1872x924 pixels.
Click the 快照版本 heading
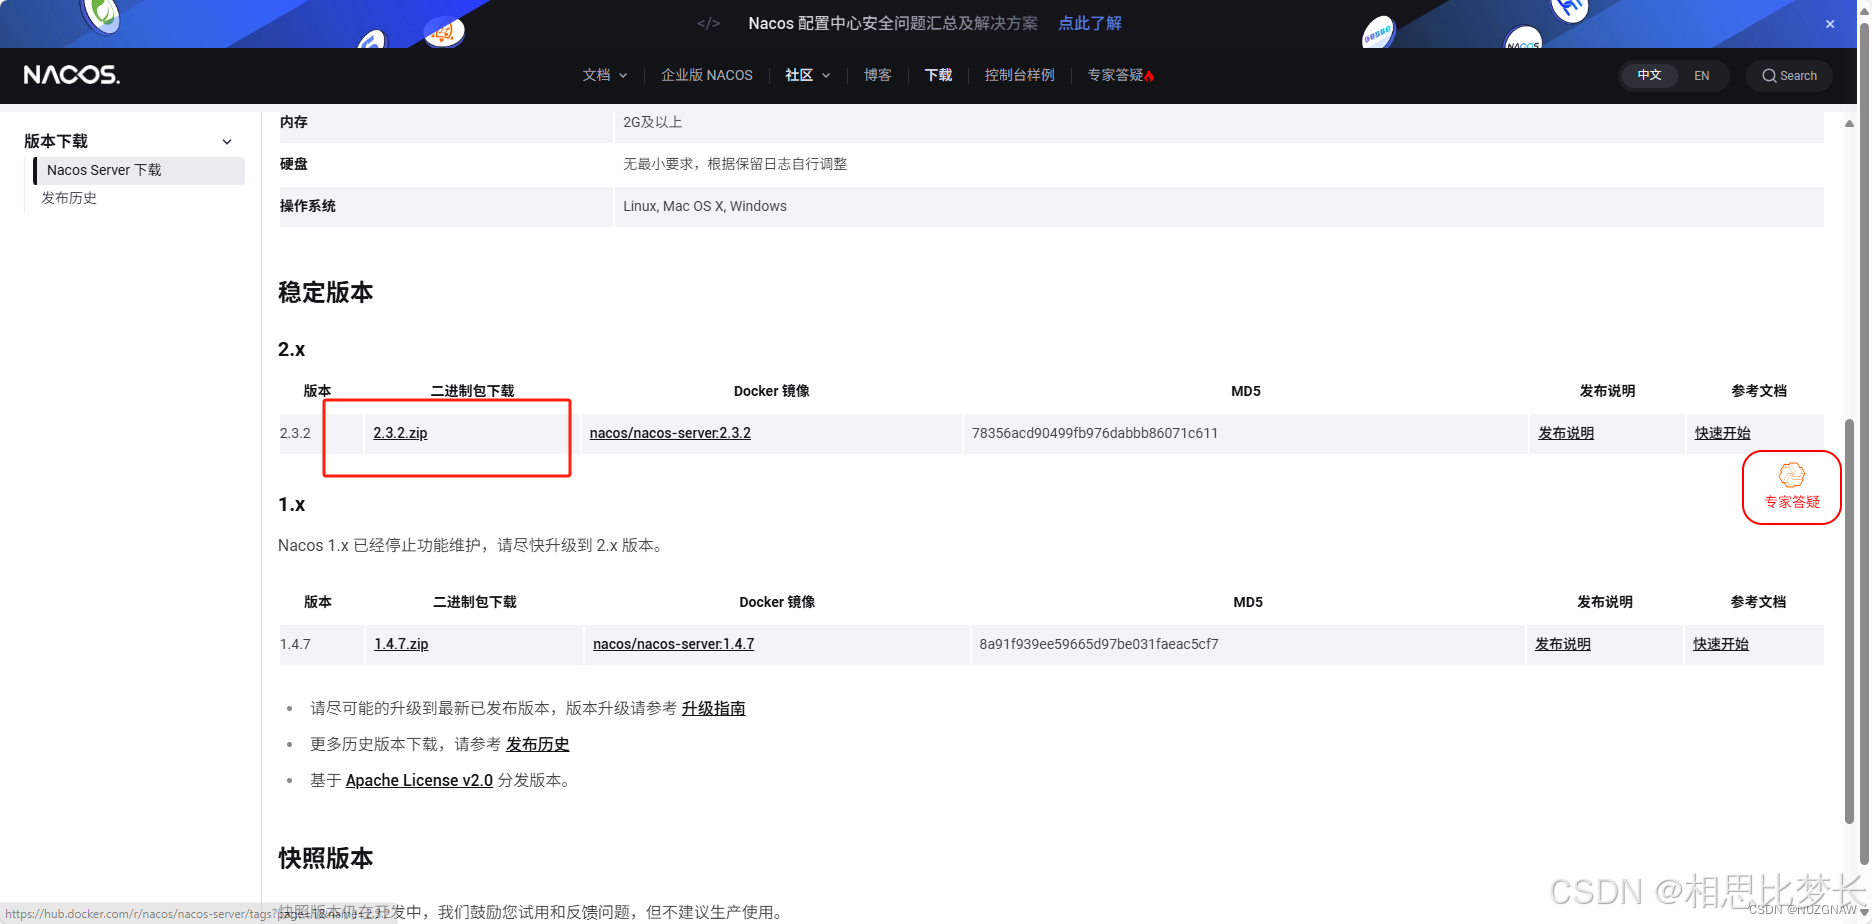[325, 858]
